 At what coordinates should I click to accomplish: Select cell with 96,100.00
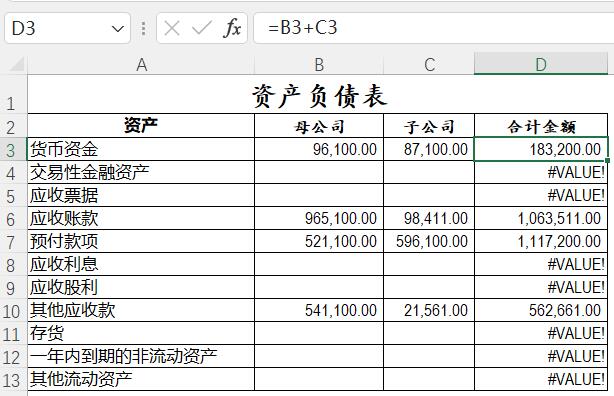point(319,149)
